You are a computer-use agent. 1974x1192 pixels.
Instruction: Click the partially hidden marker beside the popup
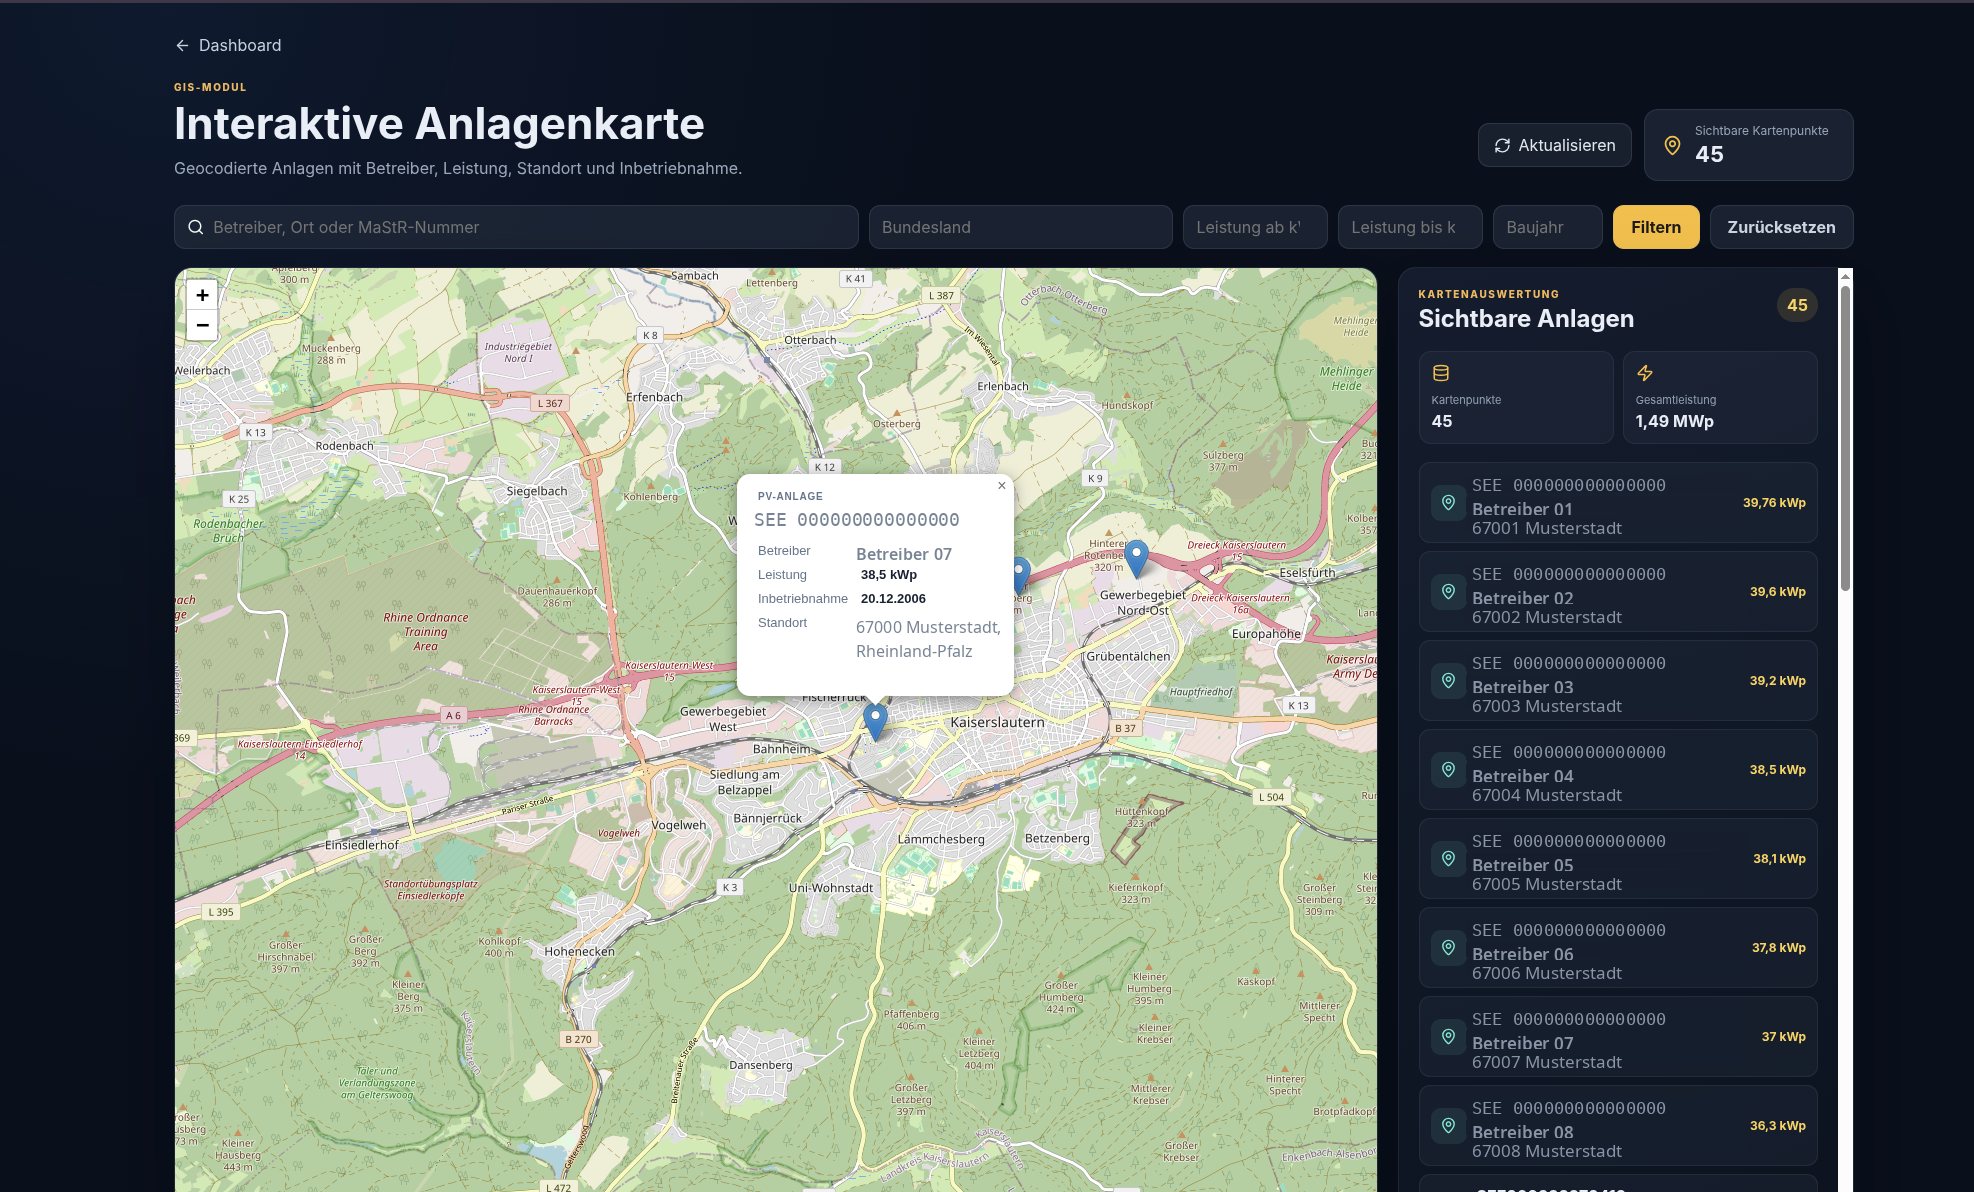click(1020, 575)
